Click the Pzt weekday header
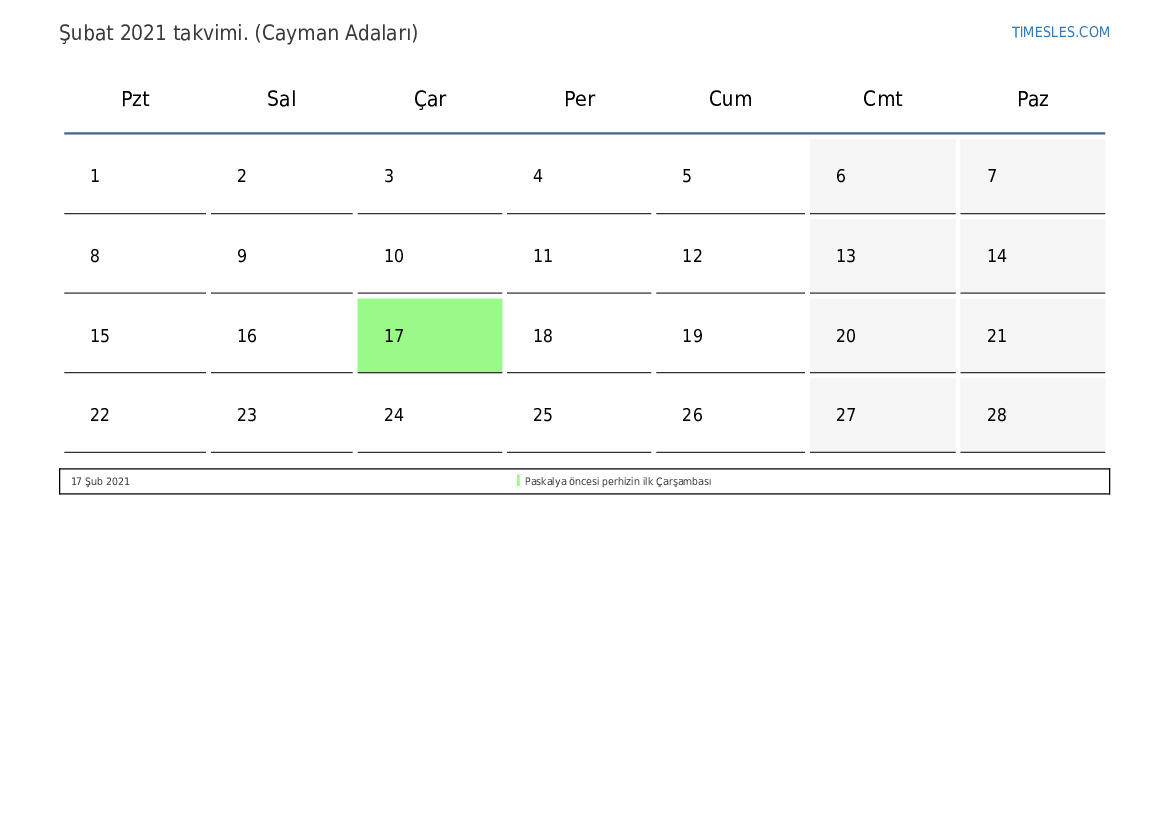The height and width of the screenshot is (827, 1169). point(135,99)
